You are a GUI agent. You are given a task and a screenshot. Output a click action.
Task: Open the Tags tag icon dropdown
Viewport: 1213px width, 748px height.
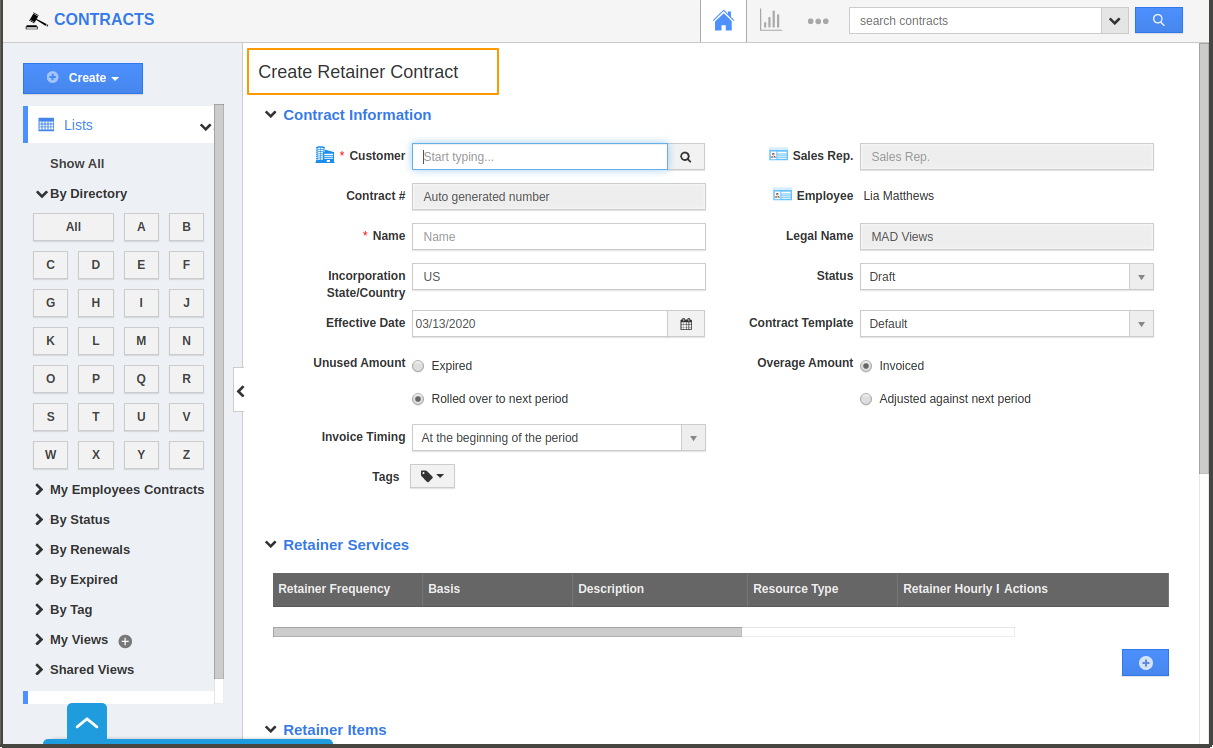click(432, 477)
